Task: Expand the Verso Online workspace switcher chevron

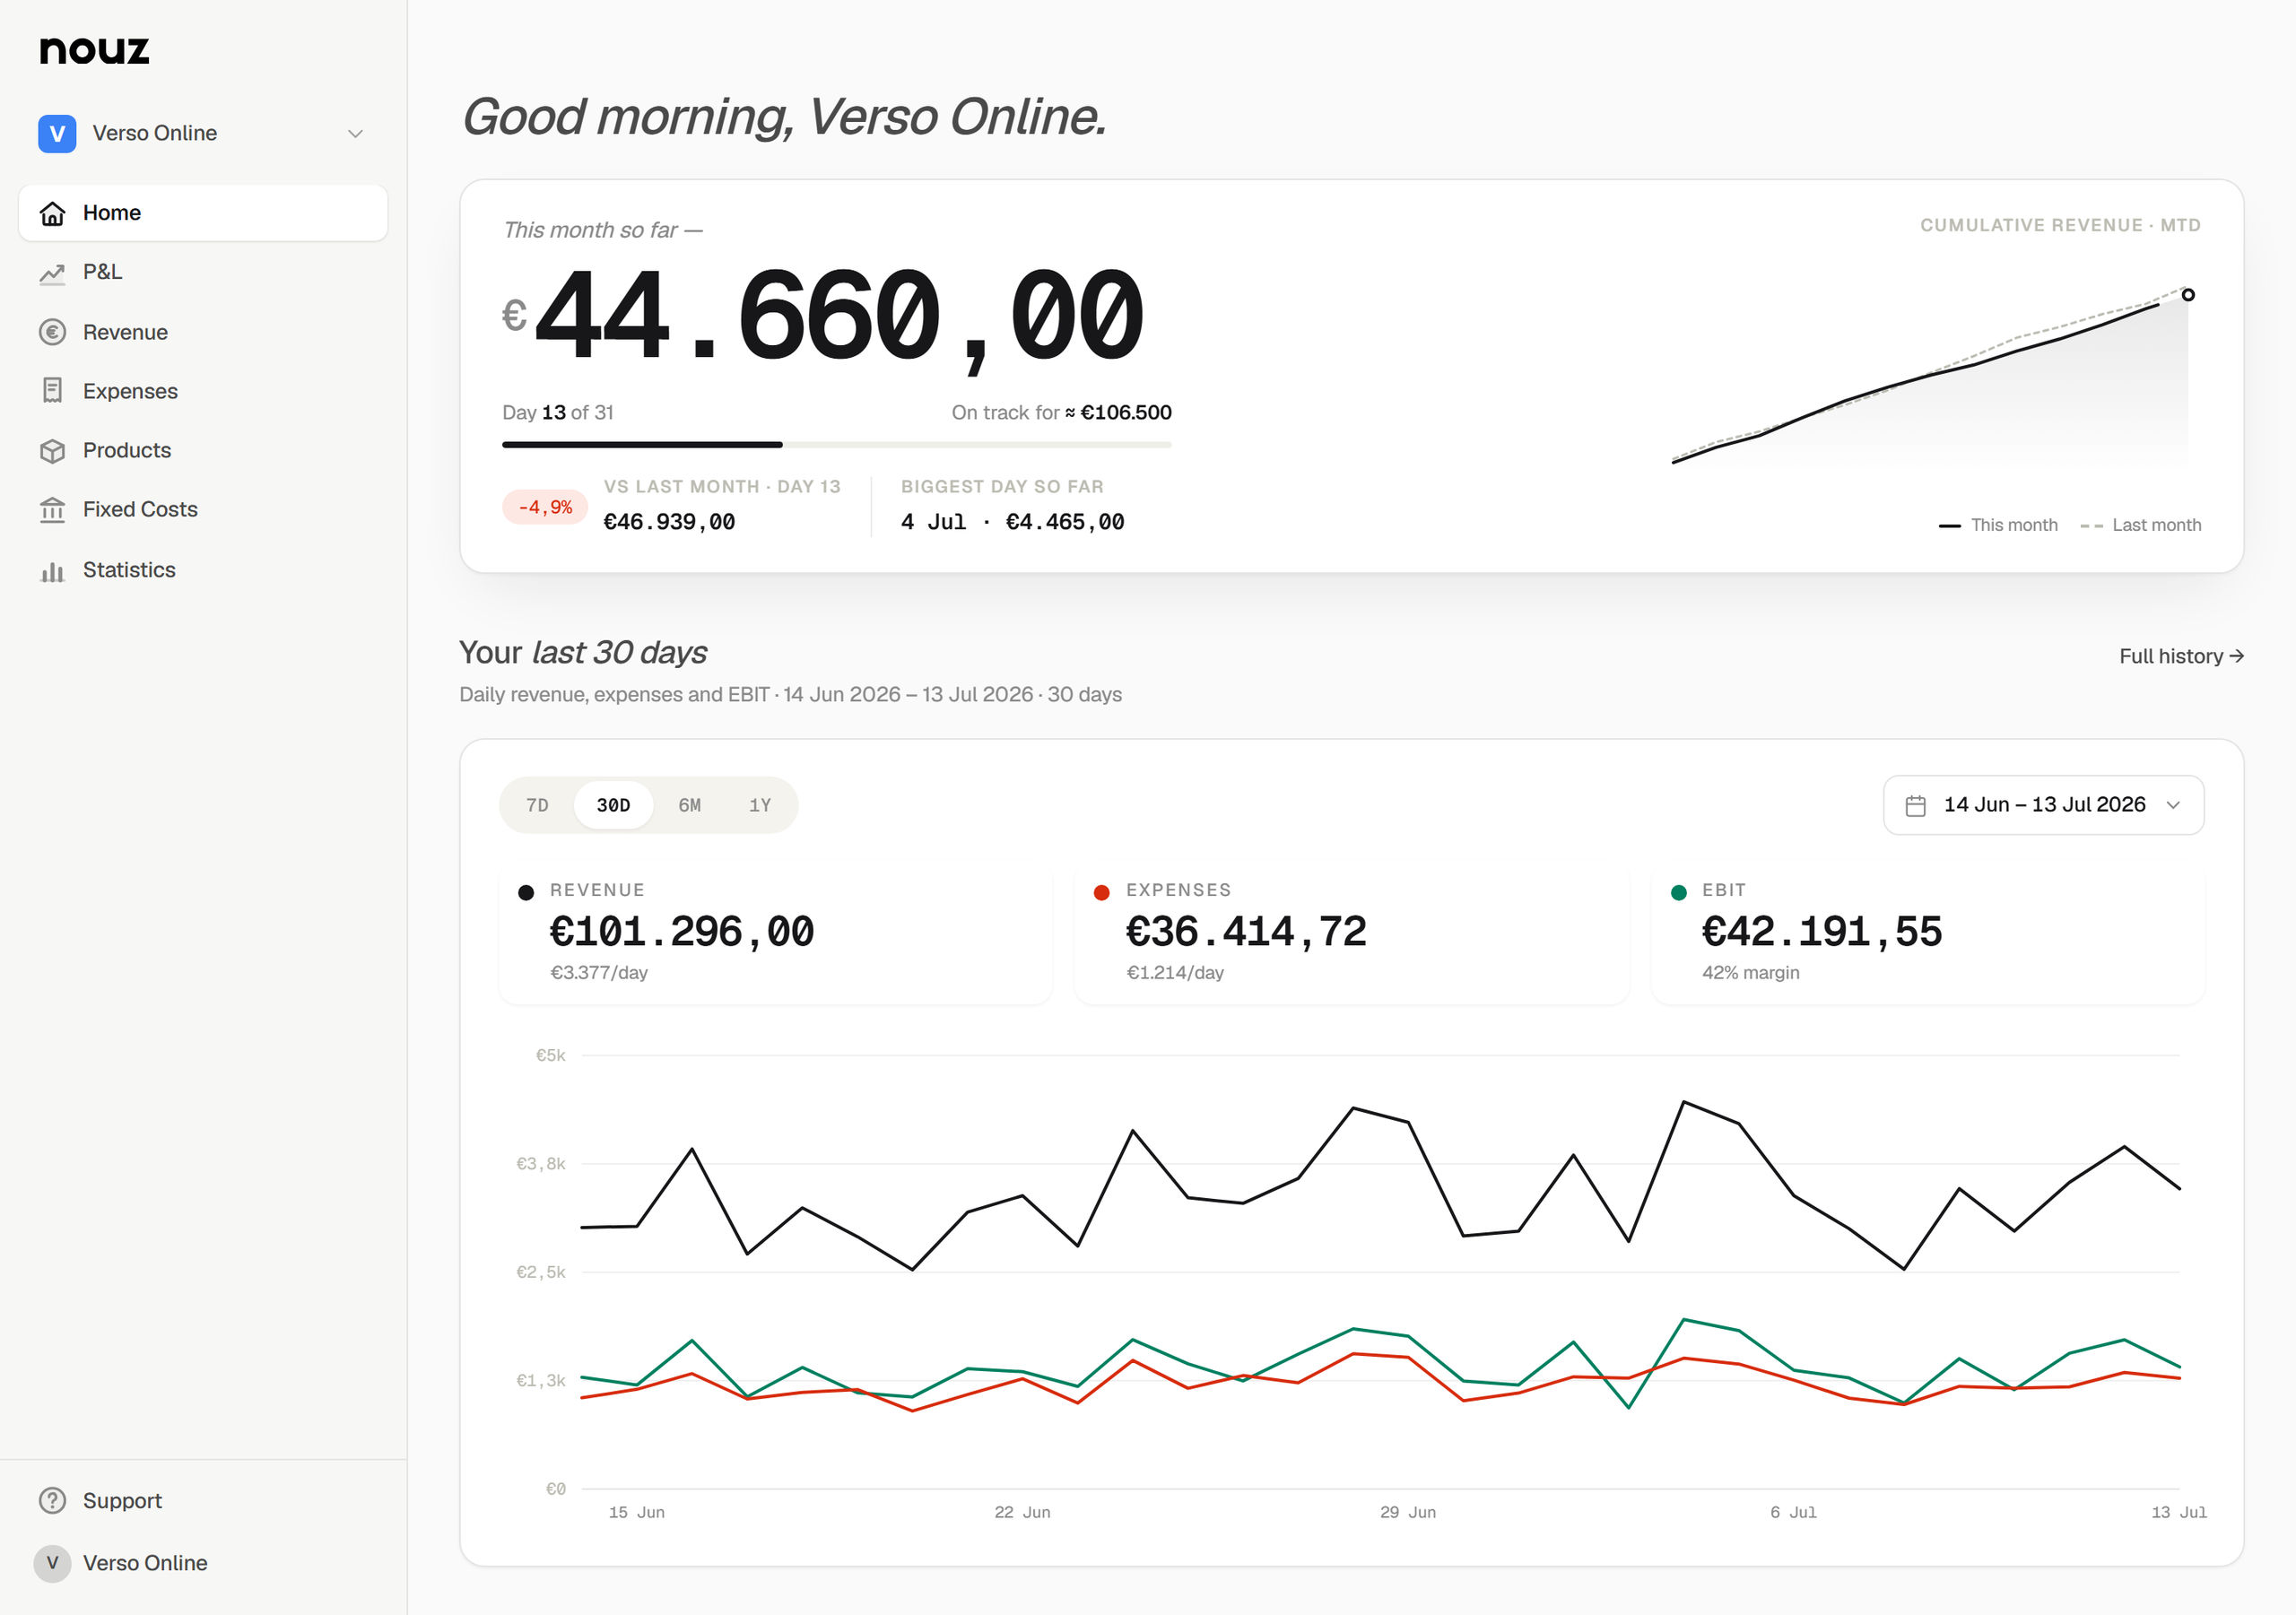Action: 355,134
